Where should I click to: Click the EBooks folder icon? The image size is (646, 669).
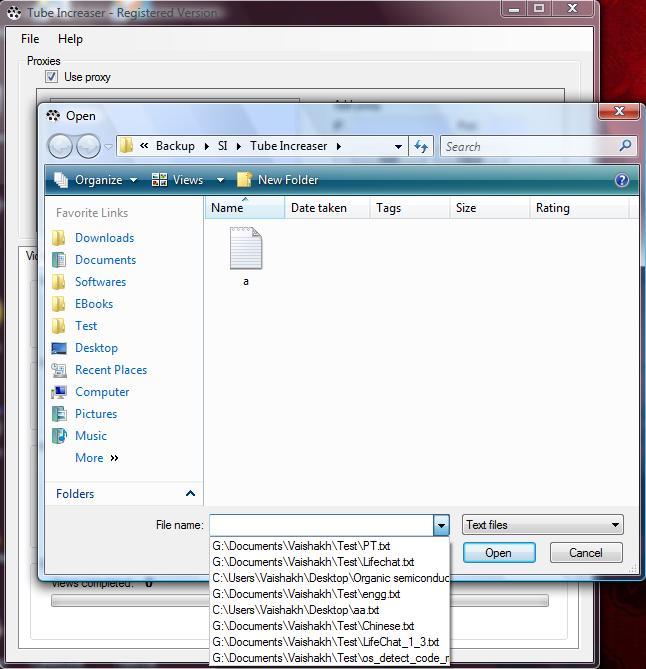pyautogui.click(x=58, y=304)
